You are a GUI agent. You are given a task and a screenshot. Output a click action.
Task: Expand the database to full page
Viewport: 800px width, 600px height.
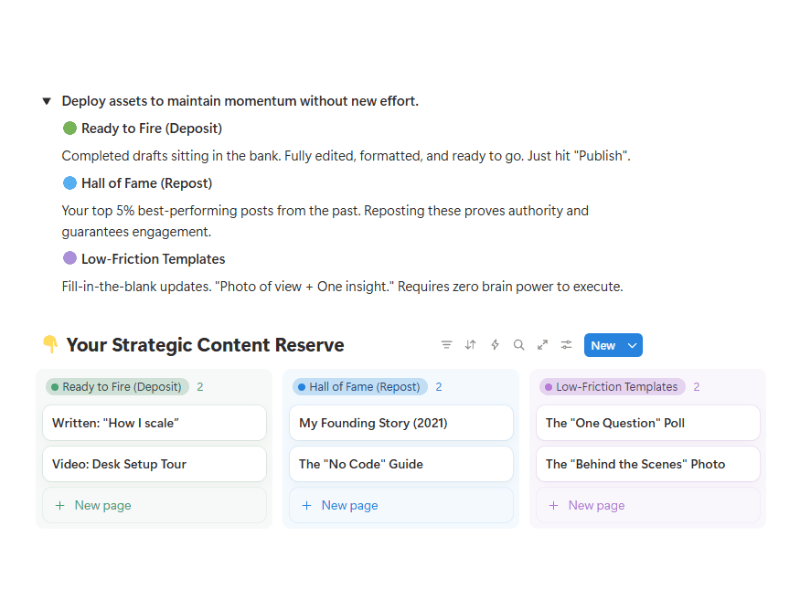point(542,344)
